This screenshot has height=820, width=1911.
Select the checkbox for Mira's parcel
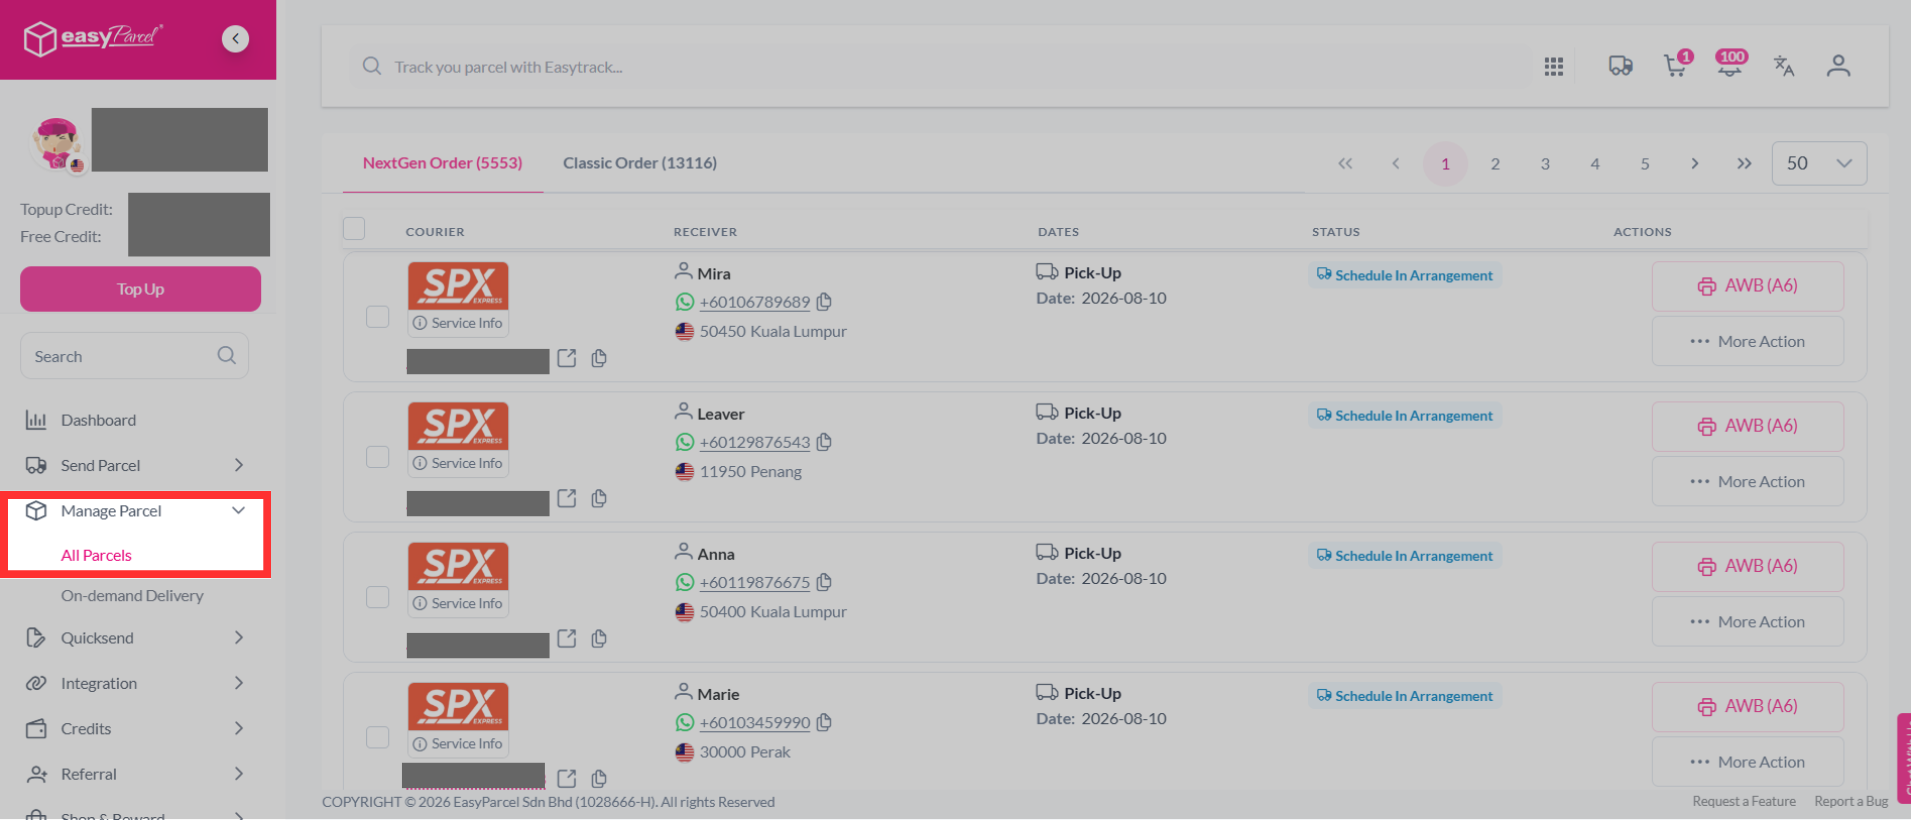[377, 316]
